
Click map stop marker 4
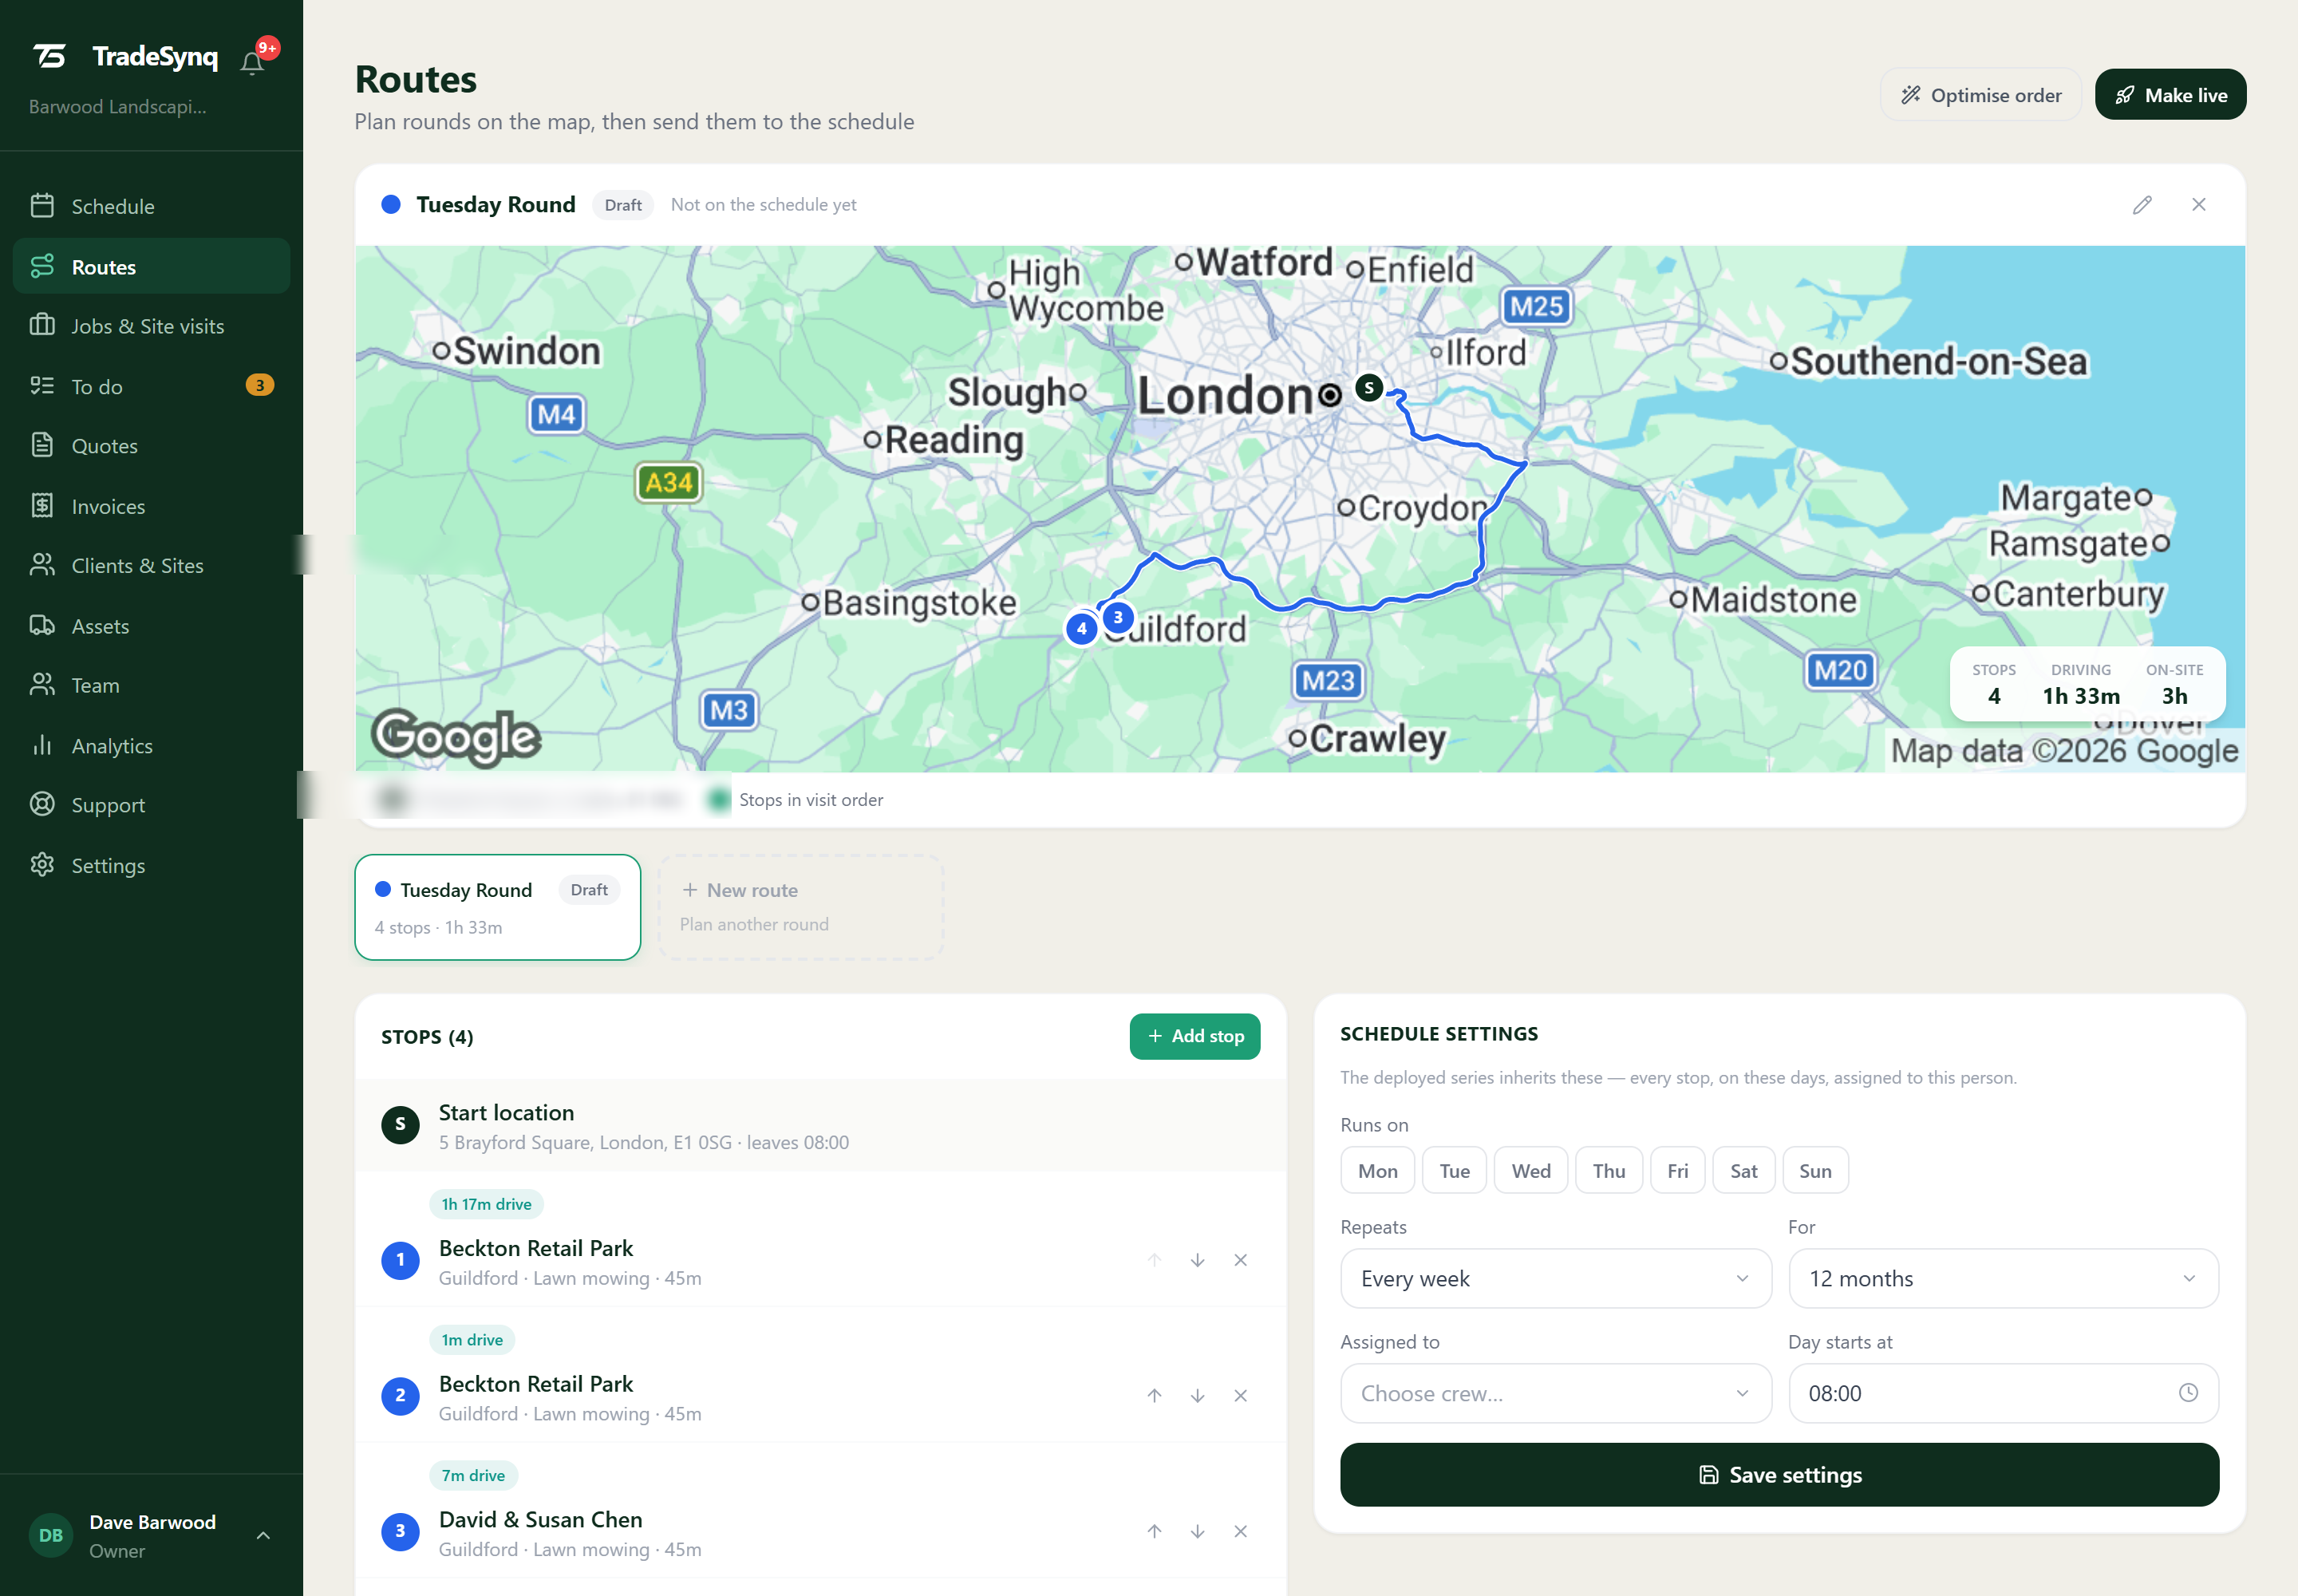(1081, 629)
